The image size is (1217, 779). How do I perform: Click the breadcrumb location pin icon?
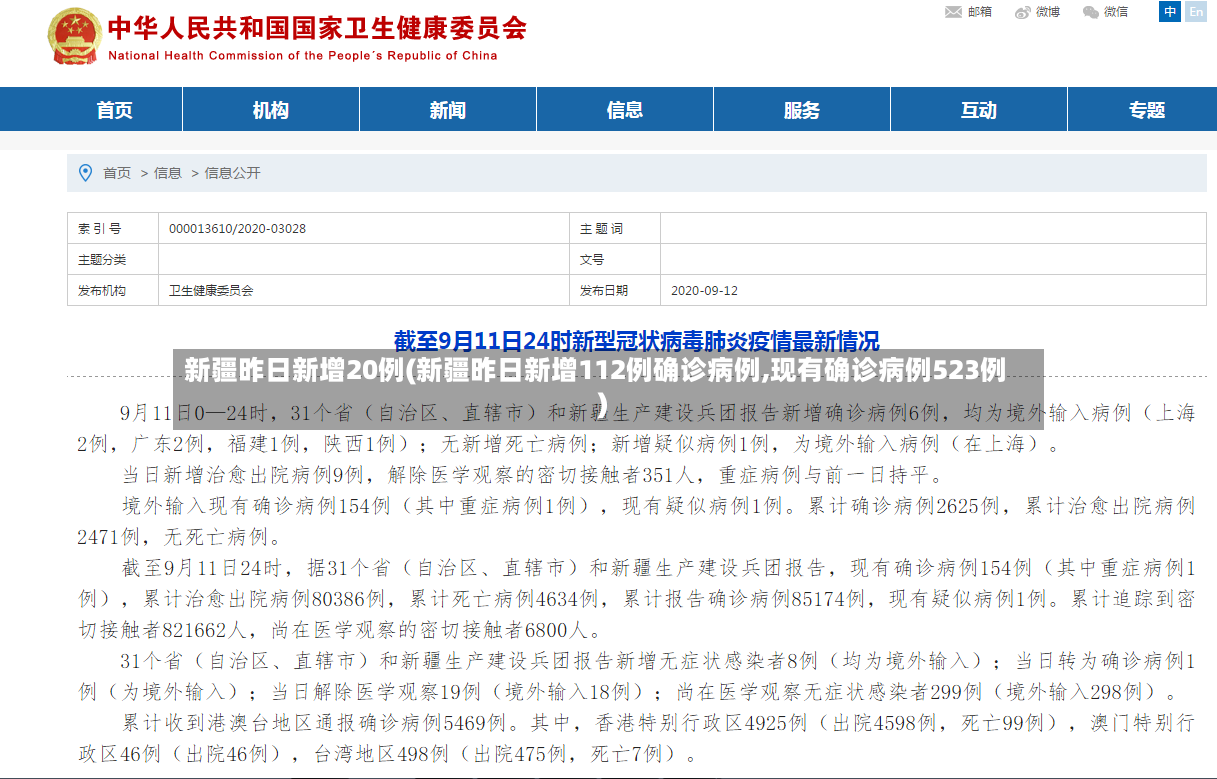pos(85,172)
